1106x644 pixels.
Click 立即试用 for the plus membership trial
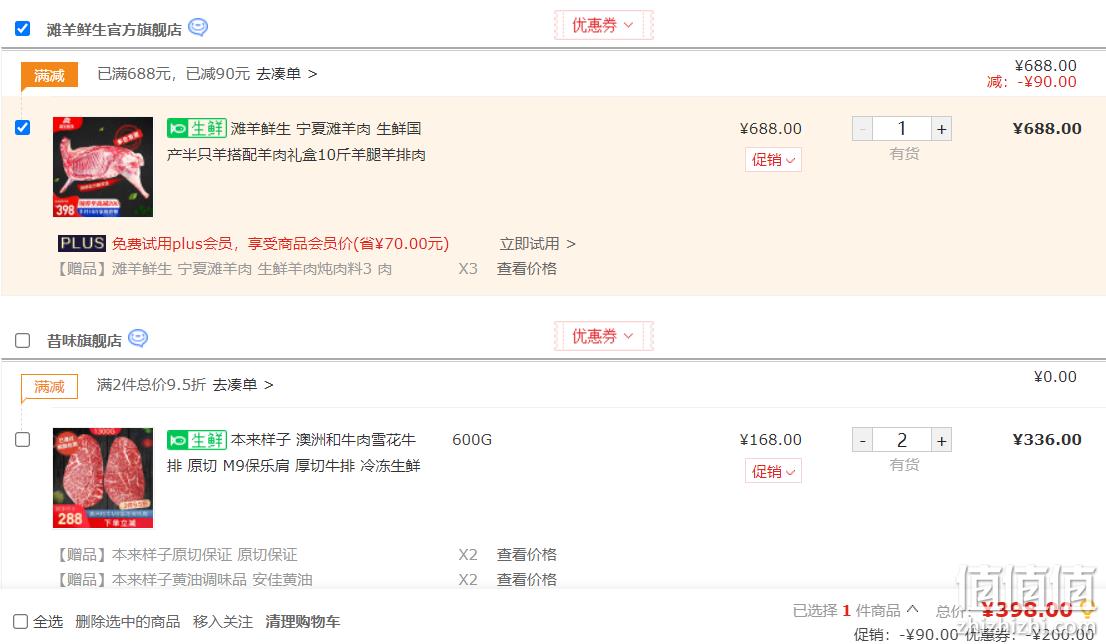pos(537,244)
